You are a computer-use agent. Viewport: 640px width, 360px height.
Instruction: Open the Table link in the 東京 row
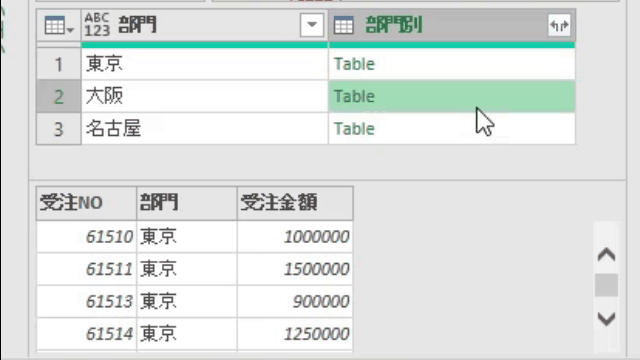tap(354, 64)
